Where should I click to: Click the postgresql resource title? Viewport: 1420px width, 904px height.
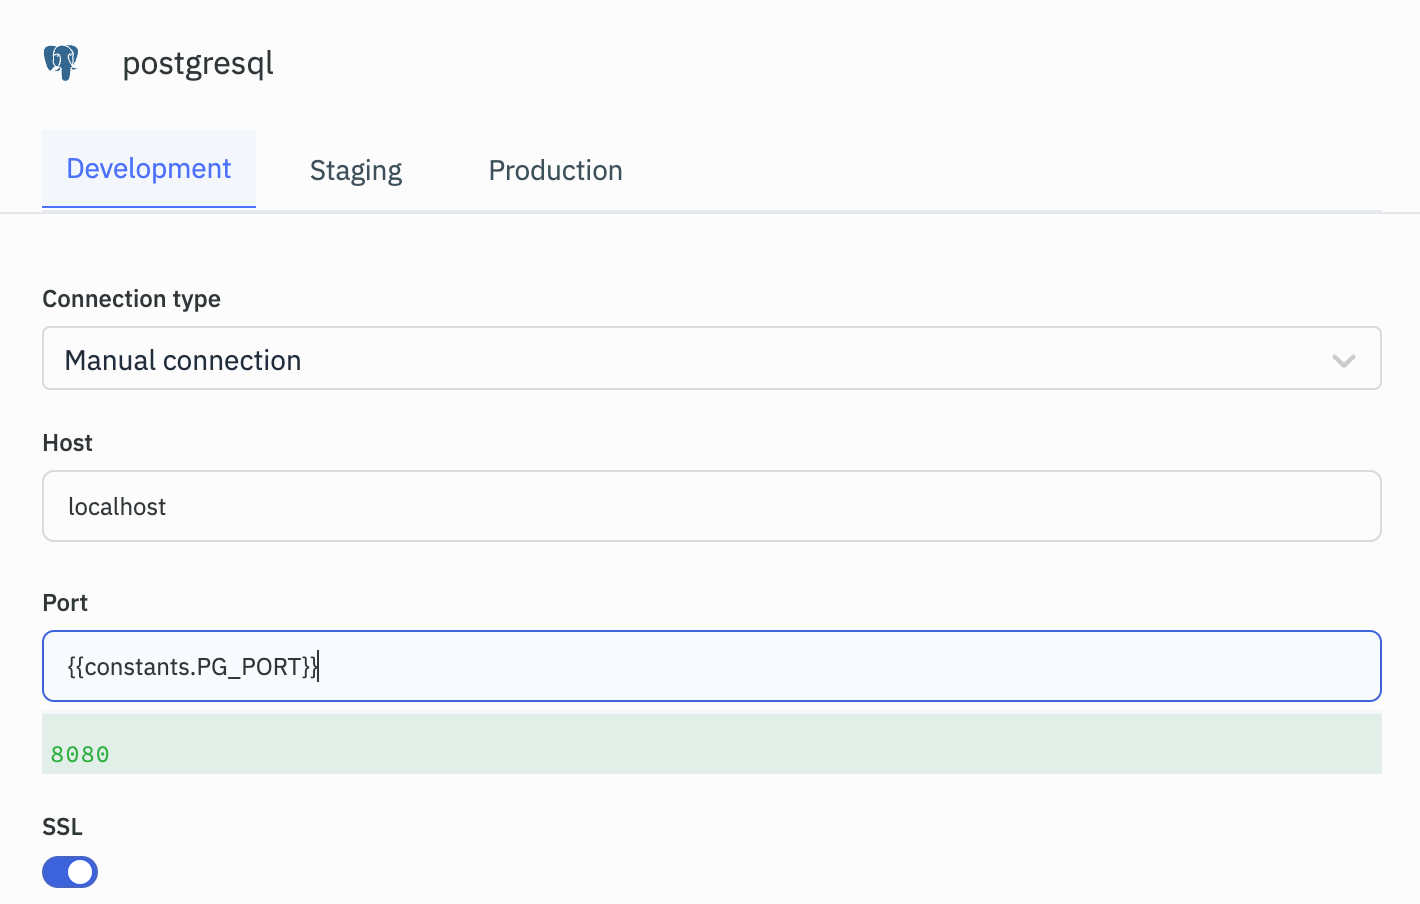click(x=197, y=63)
